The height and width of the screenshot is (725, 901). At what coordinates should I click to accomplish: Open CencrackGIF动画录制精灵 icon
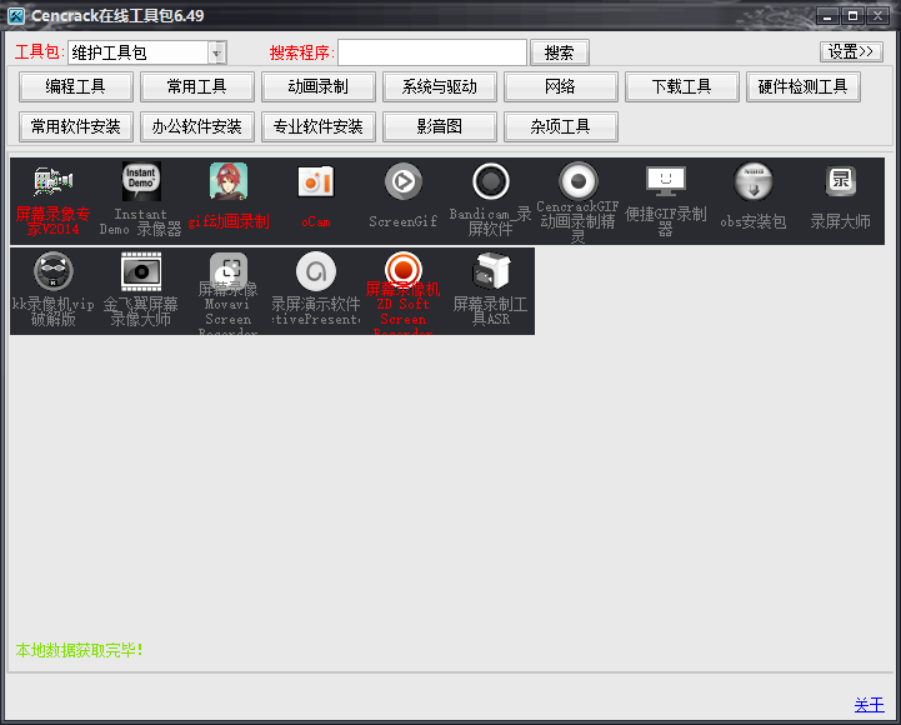(x=579, y=181)
